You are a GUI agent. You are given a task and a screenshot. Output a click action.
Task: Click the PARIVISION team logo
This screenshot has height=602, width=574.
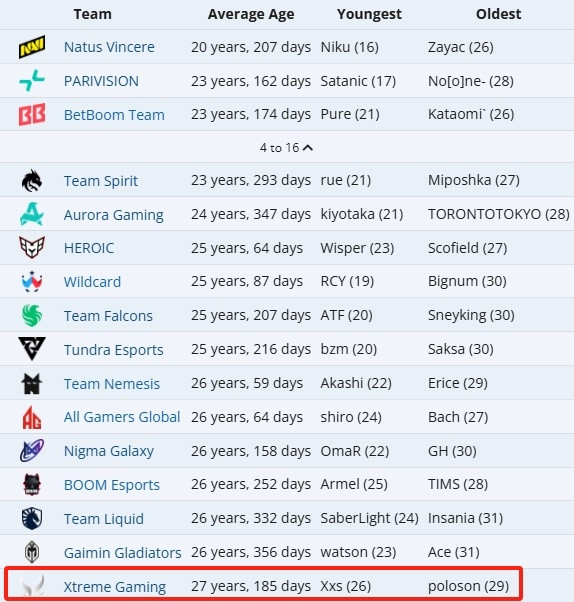pos(32,80)
